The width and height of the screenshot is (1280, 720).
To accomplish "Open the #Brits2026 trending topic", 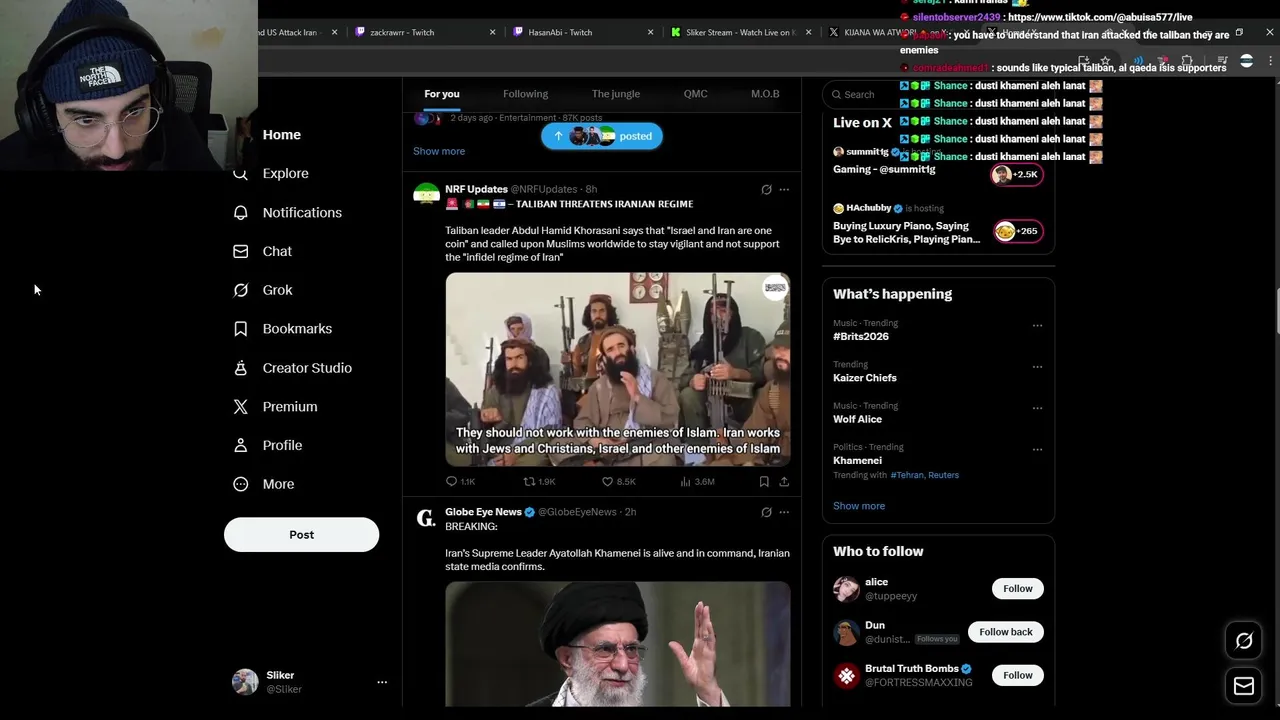I will pyautogui.click(x=861, y=336).
